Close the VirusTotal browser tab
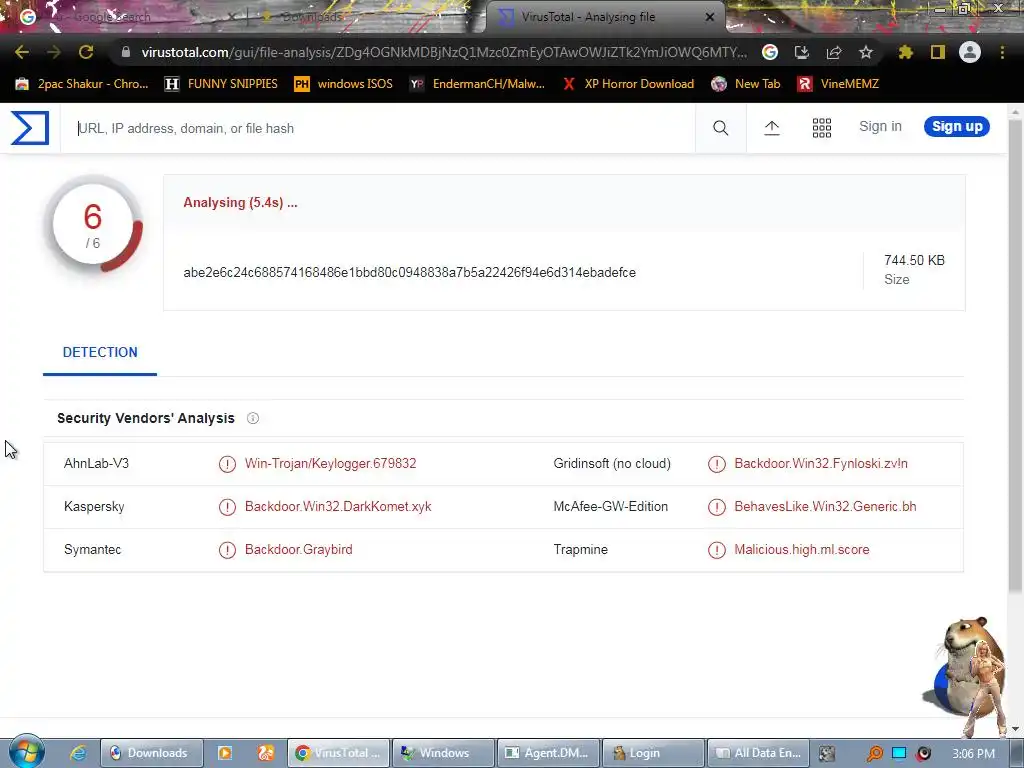This screenshot has width=1024, height=768. (x=710, y=17)
